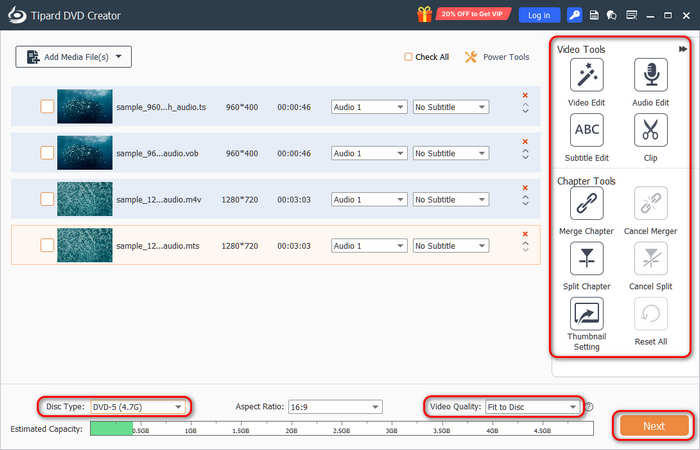700x450 pixels.
Task: Click the gift box promotion icon
Action: click(x=425, y=15)
